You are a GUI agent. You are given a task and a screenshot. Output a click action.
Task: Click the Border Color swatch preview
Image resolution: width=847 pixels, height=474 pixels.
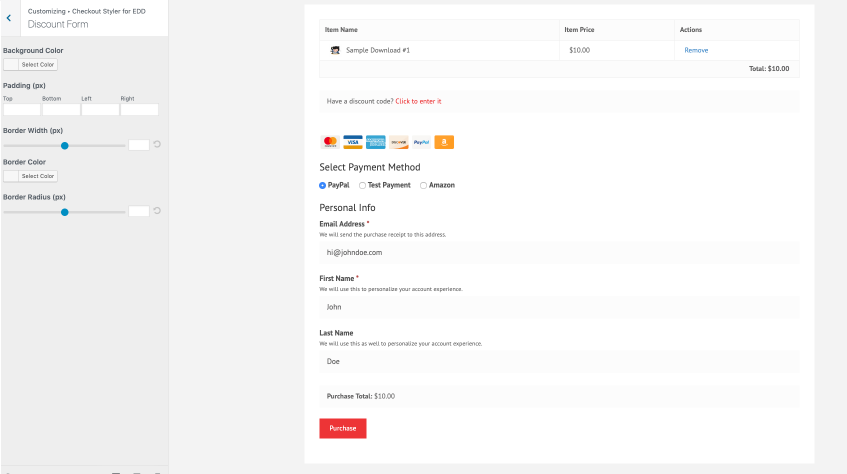point(11,176)
